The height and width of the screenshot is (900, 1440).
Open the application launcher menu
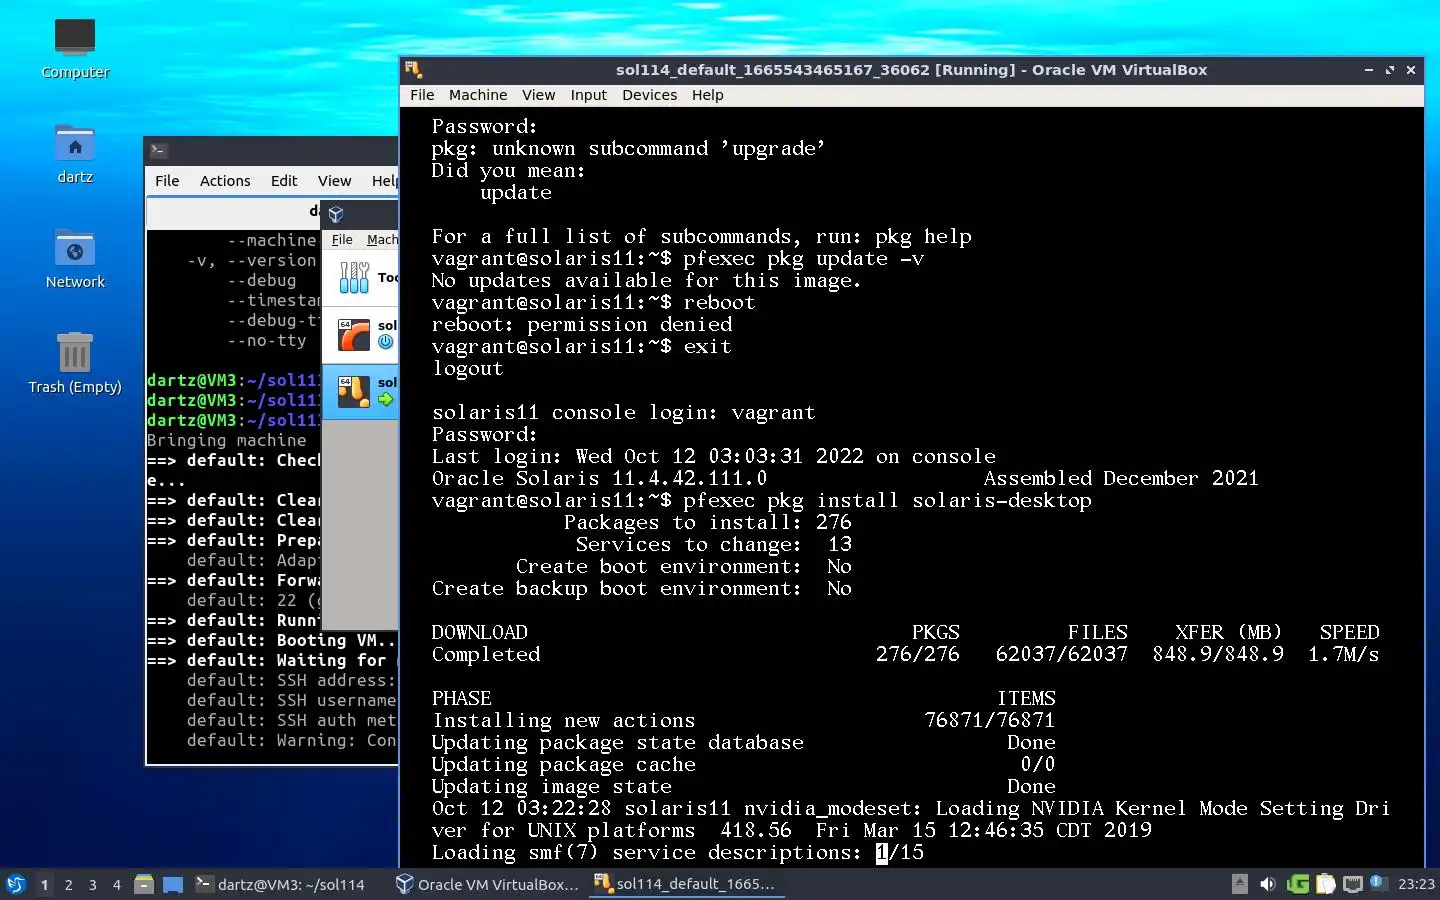click(16, 884)
